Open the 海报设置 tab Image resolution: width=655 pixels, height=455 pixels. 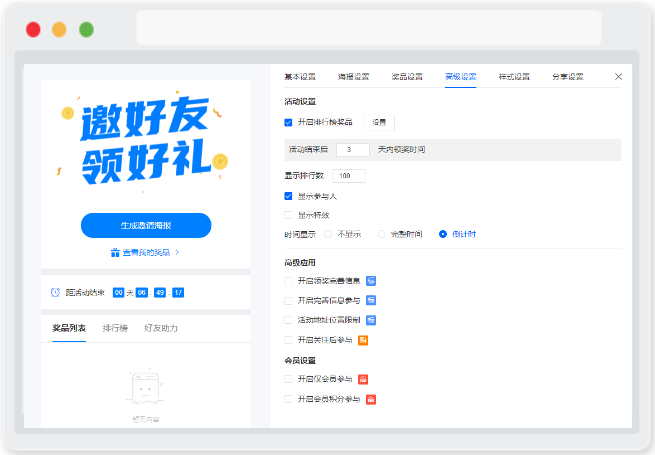click(353, 77)
